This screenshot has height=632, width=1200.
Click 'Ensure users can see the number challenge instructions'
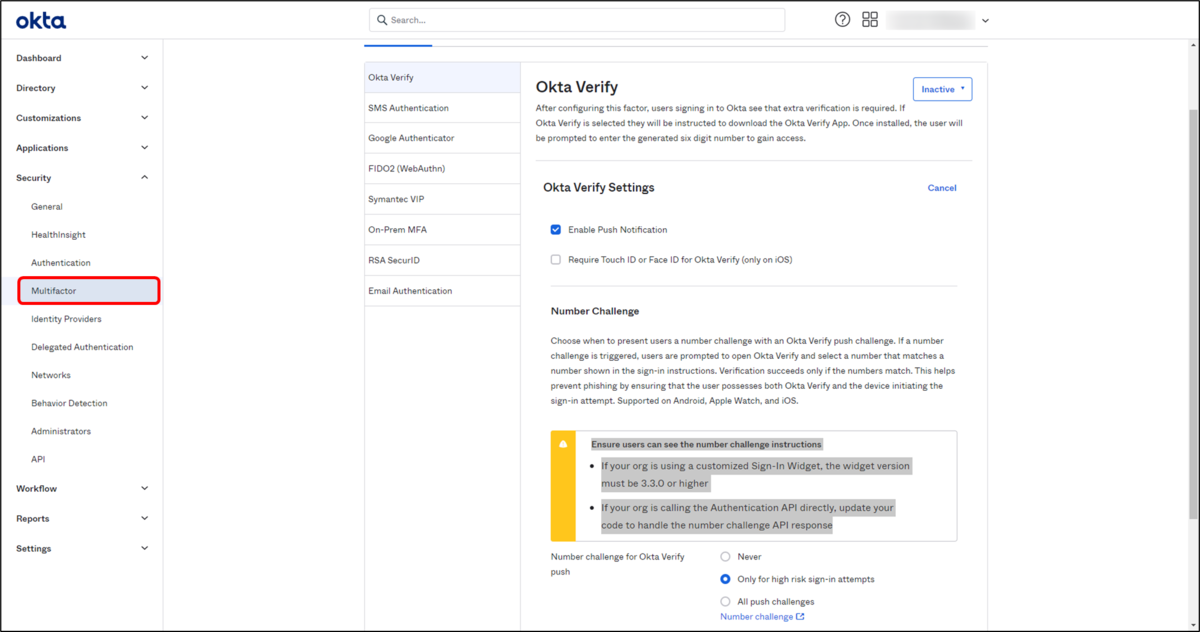point(706,444)
